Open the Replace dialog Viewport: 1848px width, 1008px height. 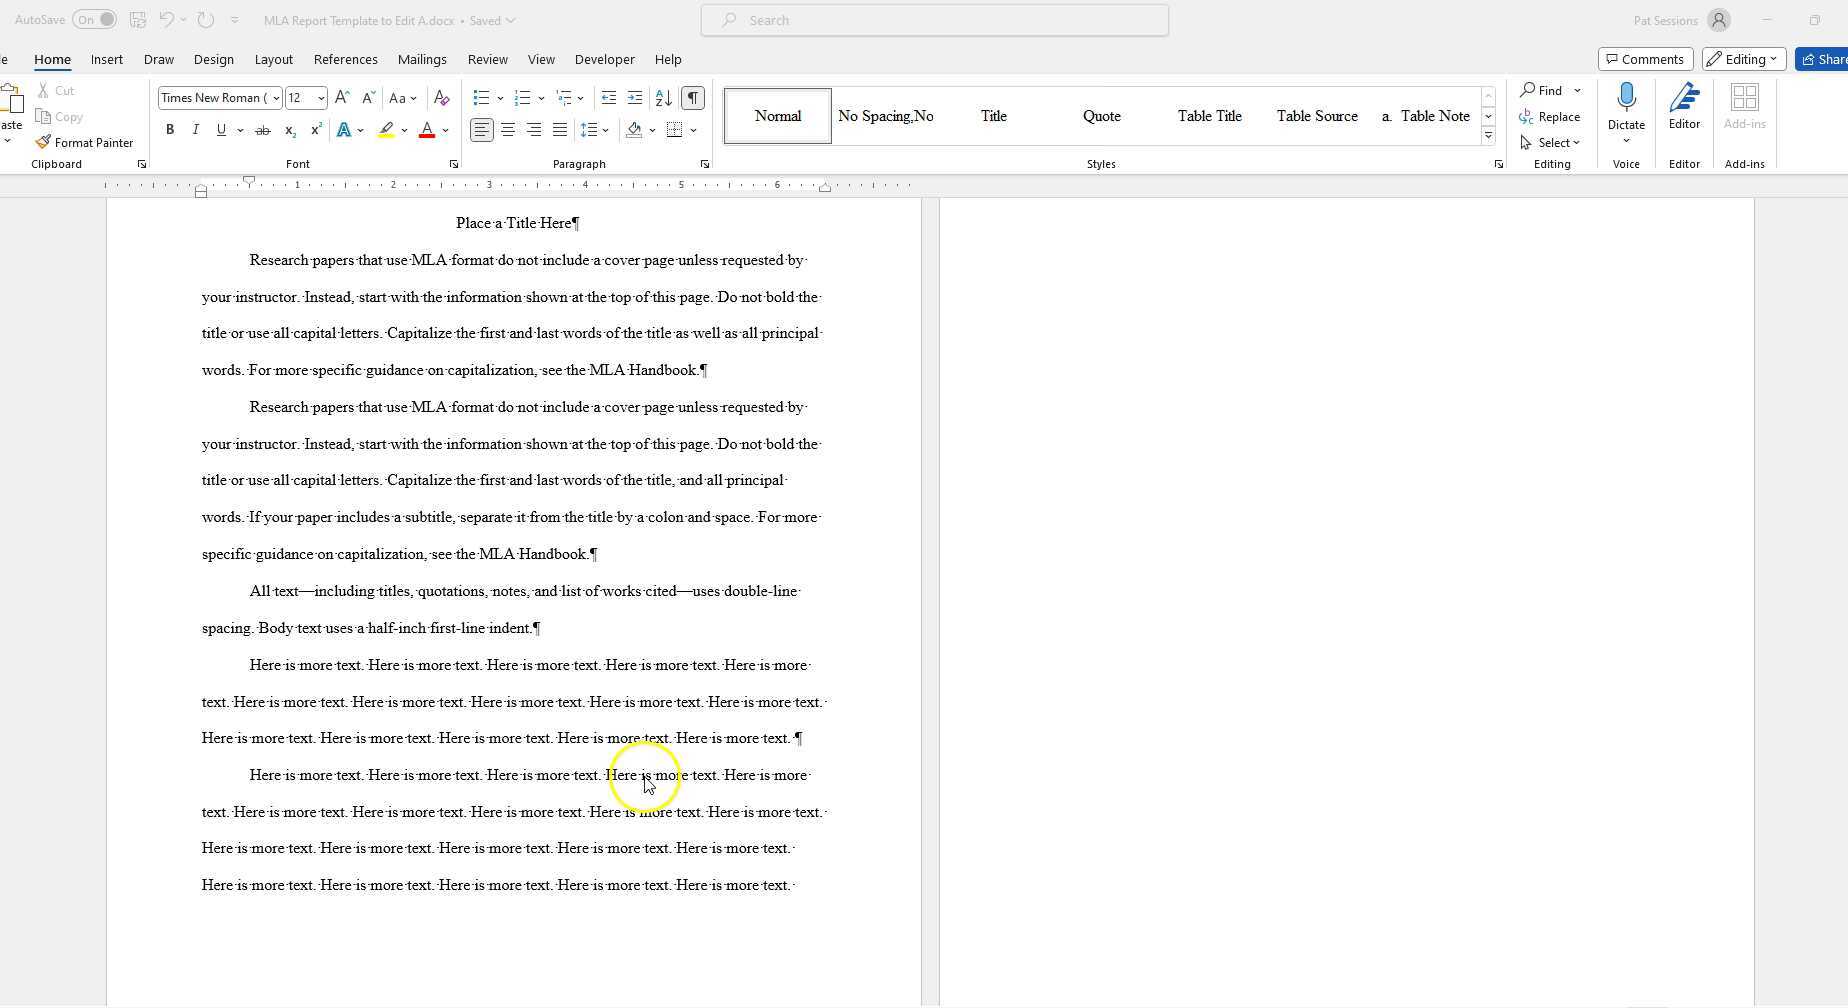(1551, 116)
